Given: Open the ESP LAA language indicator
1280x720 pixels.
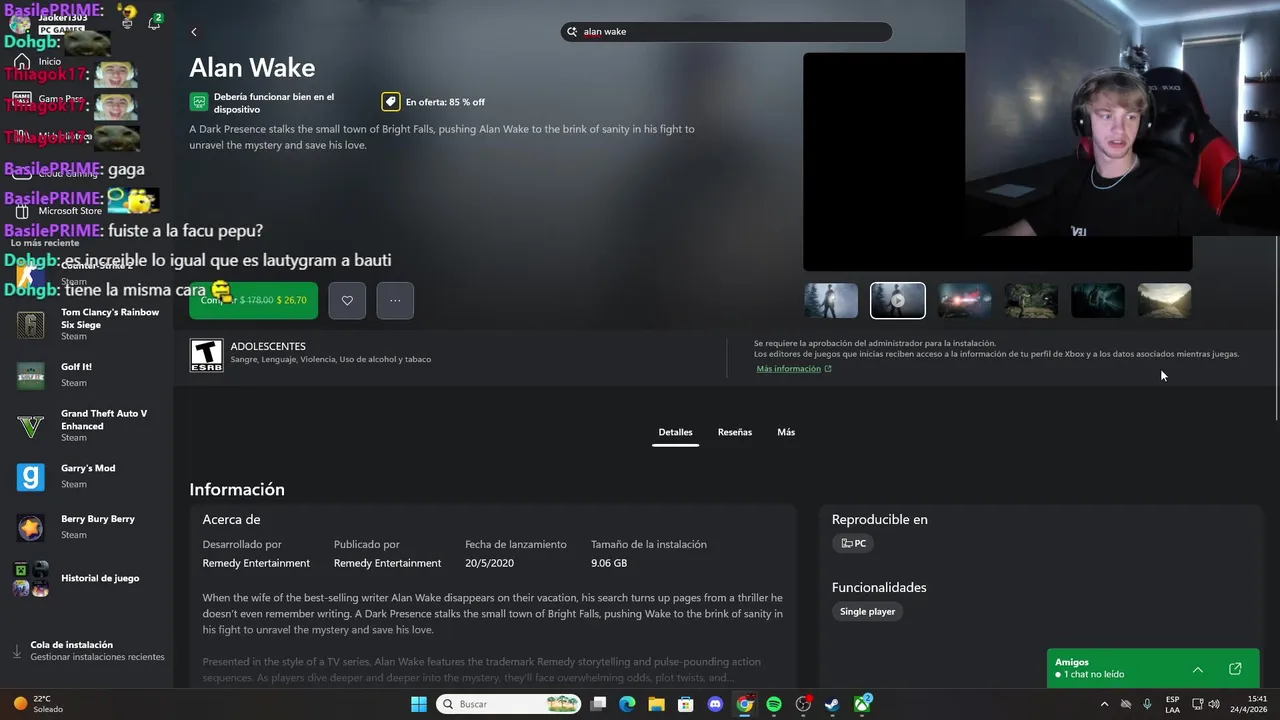Looking at the screenshot, I should point(1172,704).
